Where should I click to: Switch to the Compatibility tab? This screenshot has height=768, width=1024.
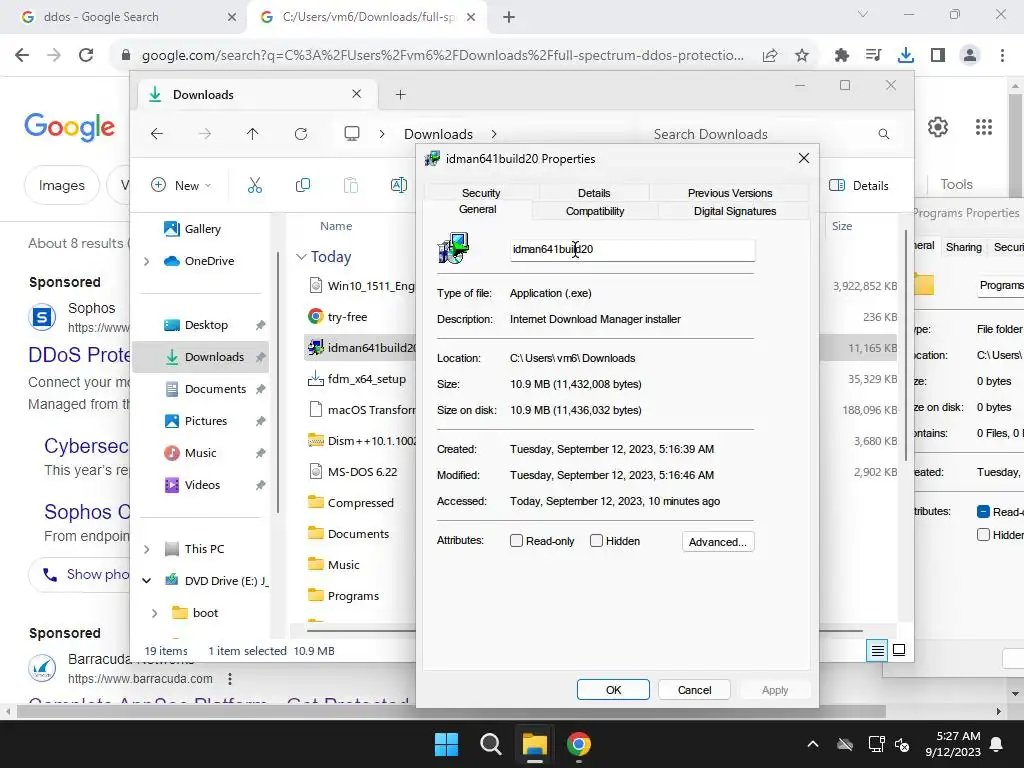point(594,211)
